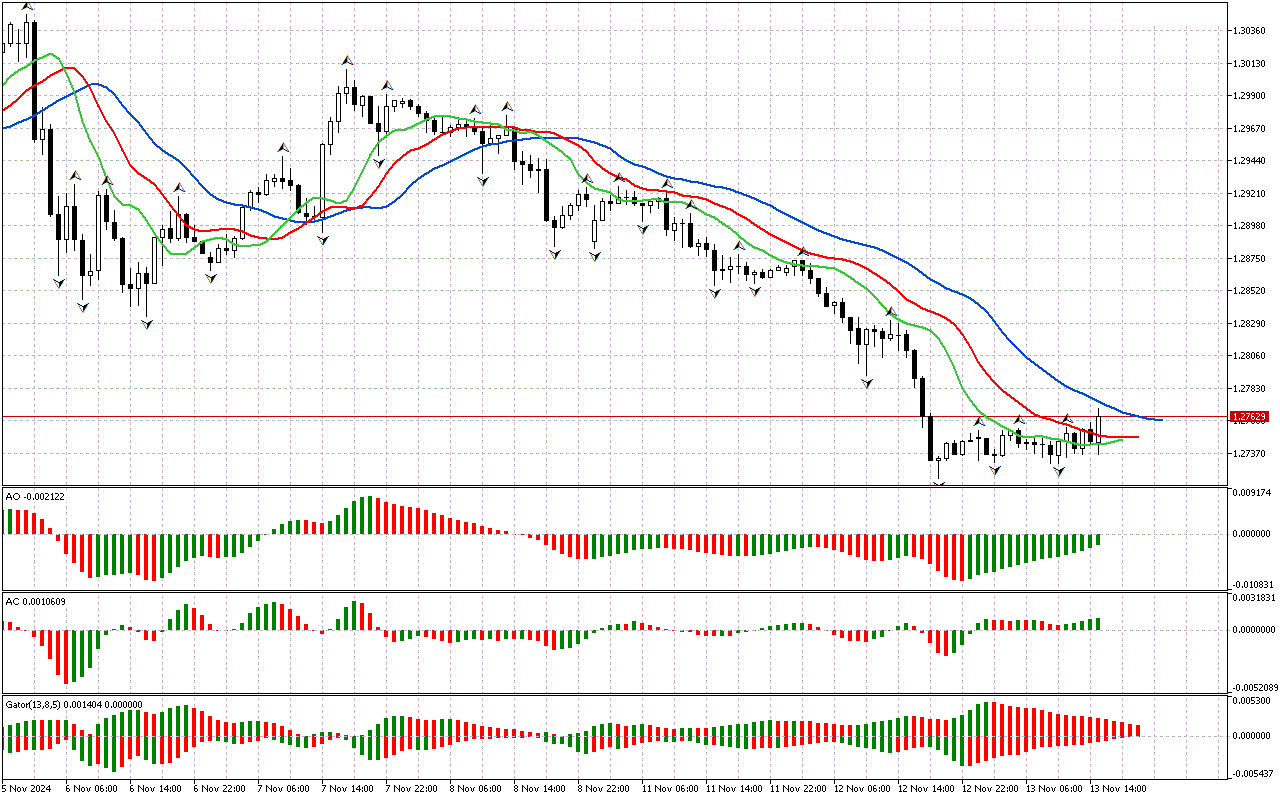Select the current price tag 1.27629
This screenshot has width=1280, height=800.
point(1250,416)
